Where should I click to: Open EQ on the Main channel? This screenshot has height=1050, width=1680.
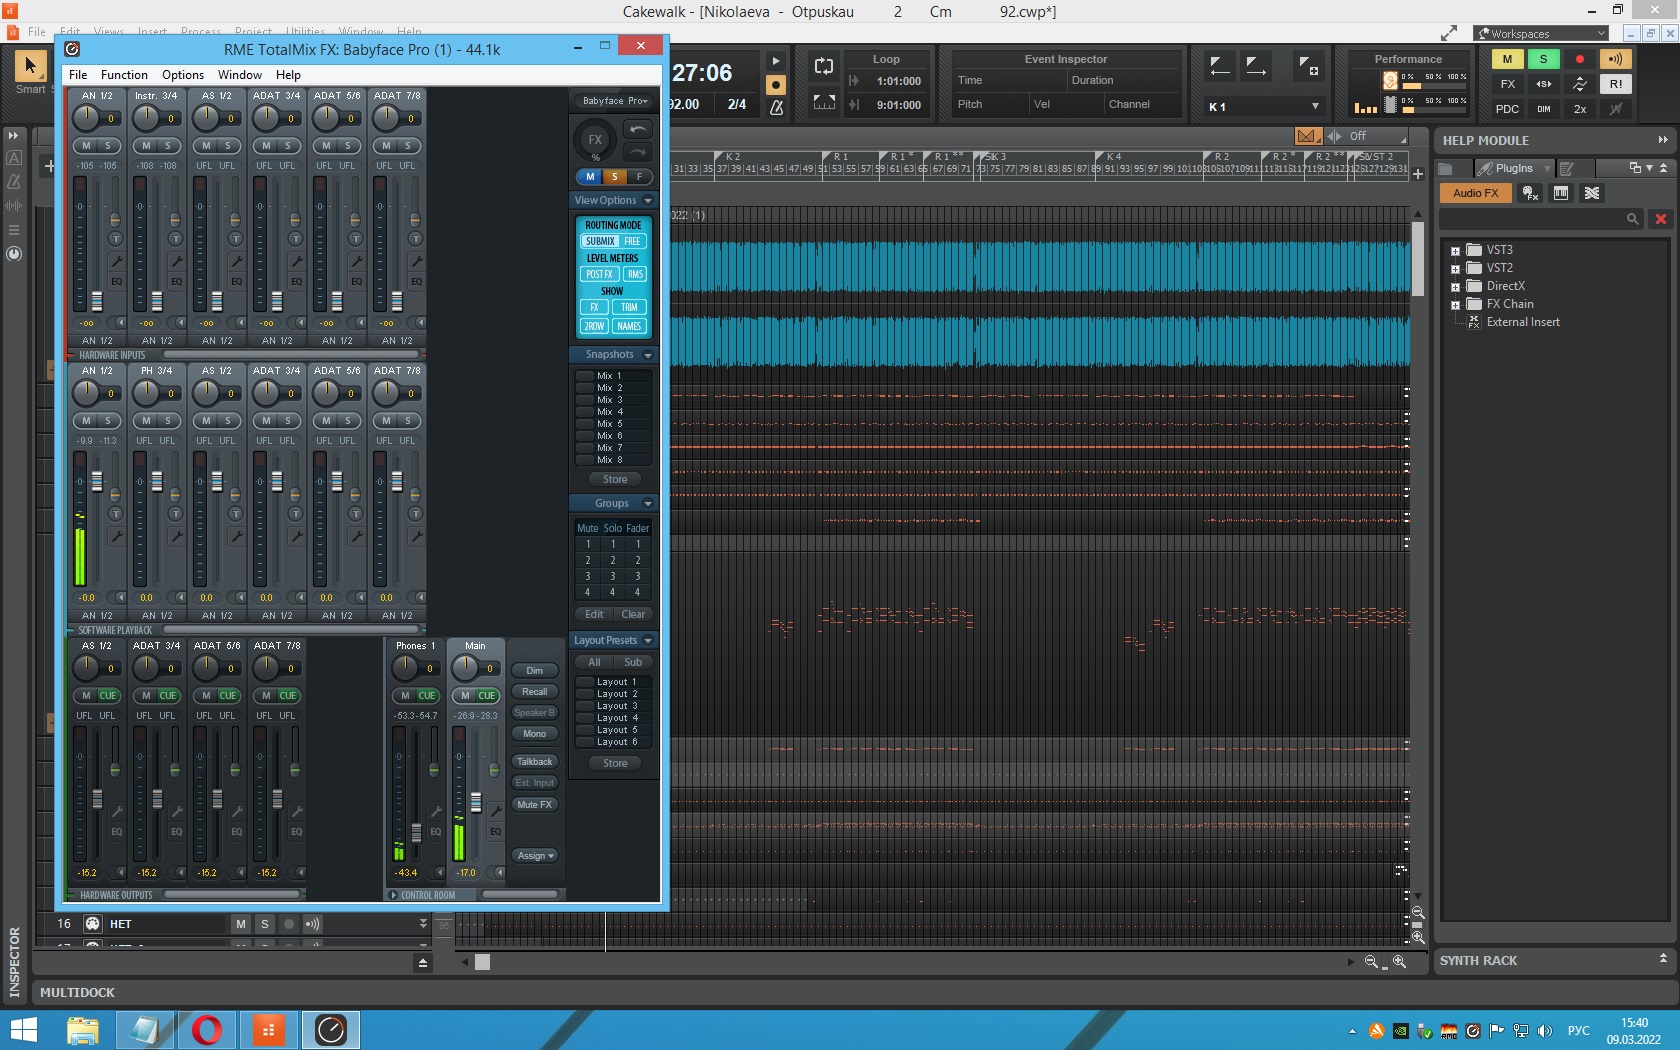click(x=495, y=832)
